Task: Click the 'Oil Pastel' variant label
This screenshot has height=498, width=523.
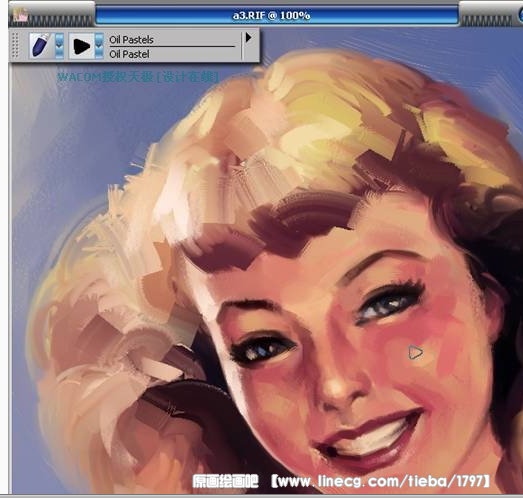Action: 129,54
